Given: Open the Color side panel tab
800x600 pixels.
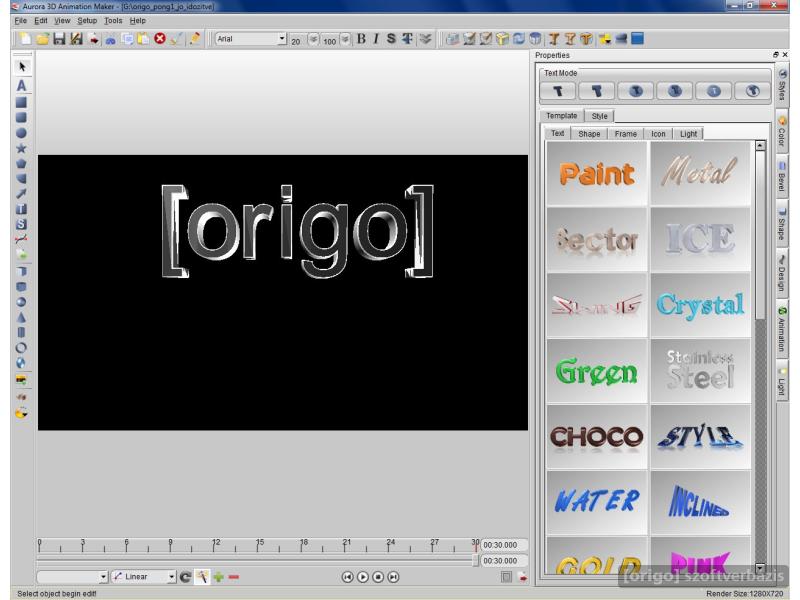Looking at the screenshot, I should [782, 132].
